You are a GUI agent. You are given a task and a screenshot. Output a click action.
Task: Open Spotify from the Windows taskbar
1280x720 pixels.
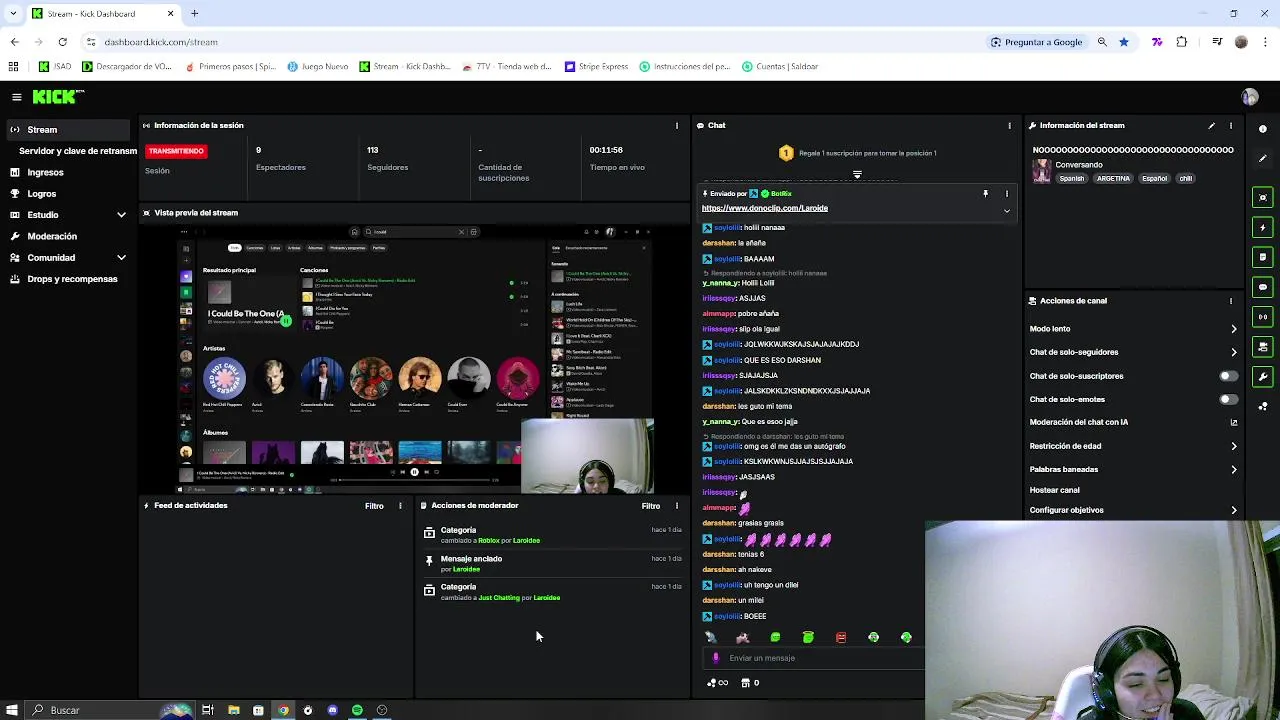[x=357, y=710]
